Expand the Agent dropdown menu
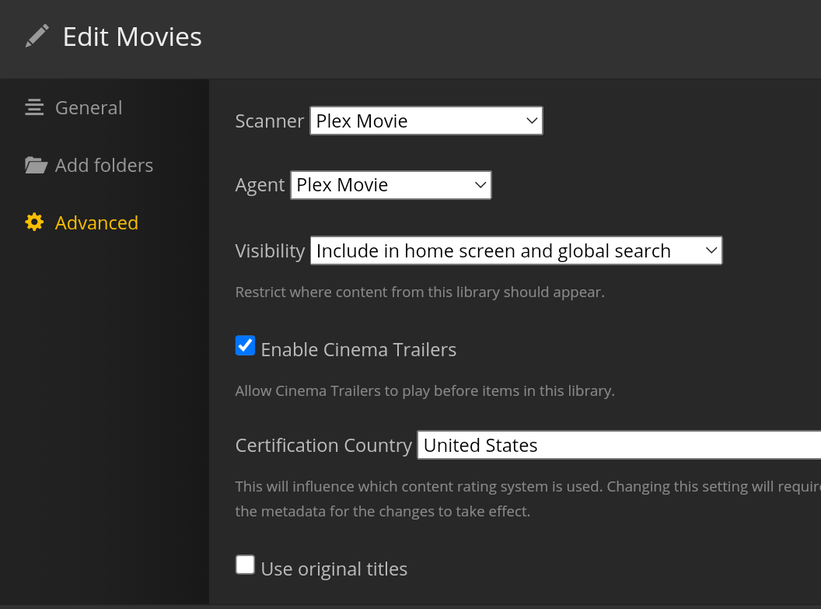 (x=391, y=185)
